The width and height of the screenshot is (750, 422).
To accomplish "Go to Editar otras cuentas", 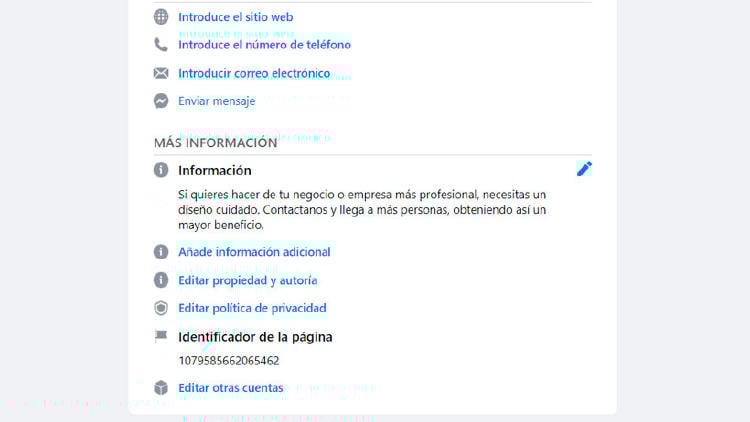I will pos(230,387).
